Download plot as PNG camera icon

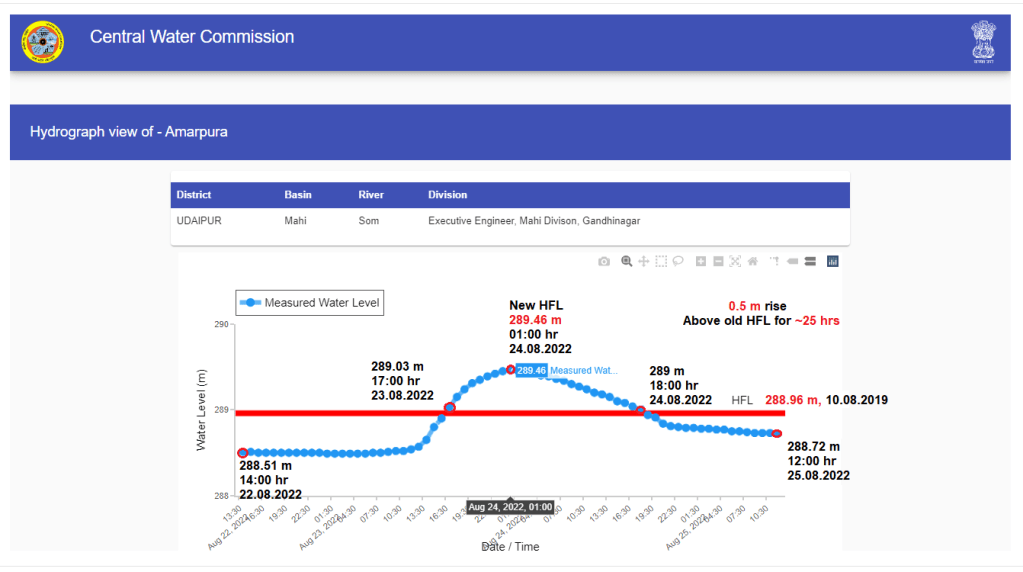coord(604,261)
